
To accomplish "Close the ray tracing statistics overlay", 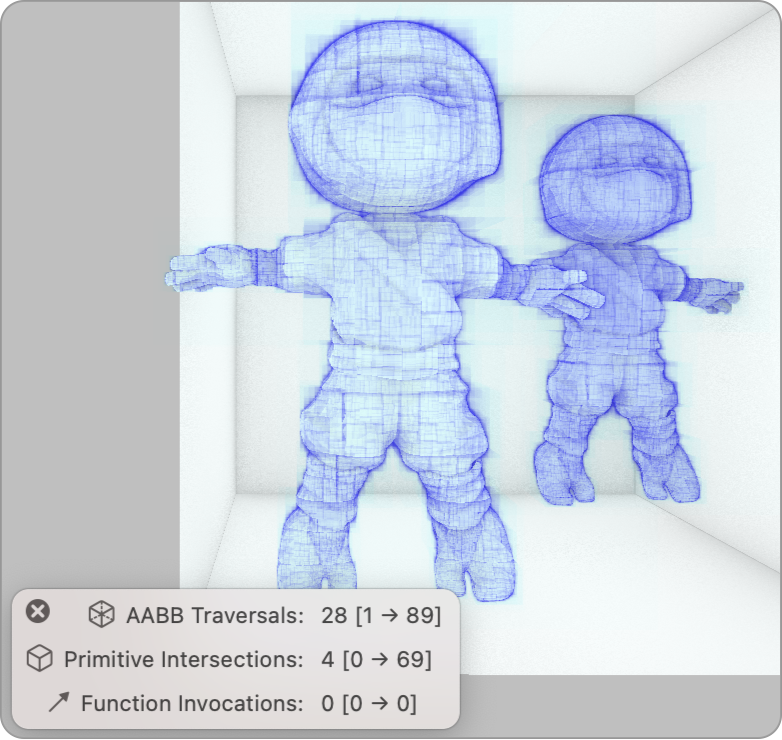I will click(x=37, y=611).
